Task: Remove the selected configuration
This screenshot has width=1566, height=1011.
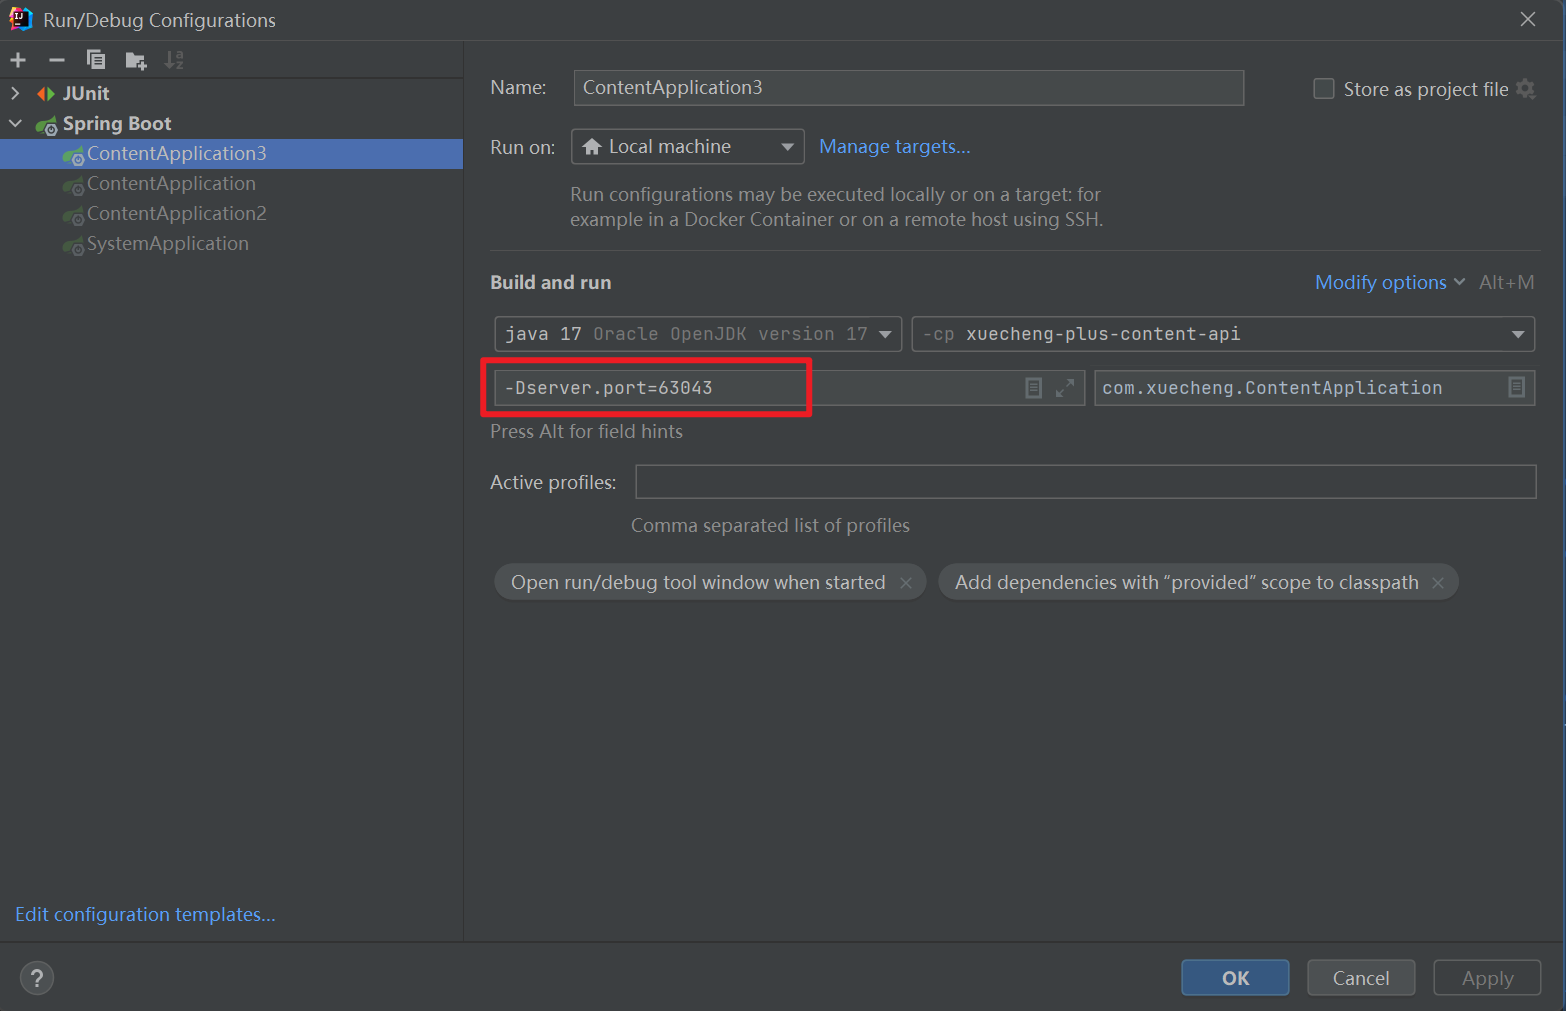Action: [57, 60]
